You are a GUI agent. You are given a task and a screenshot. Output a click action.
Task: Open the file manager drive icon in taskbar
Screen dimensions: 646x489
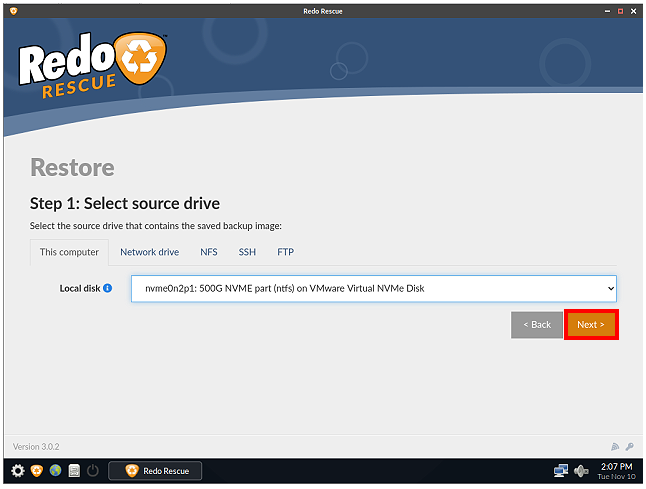(74, 470)
